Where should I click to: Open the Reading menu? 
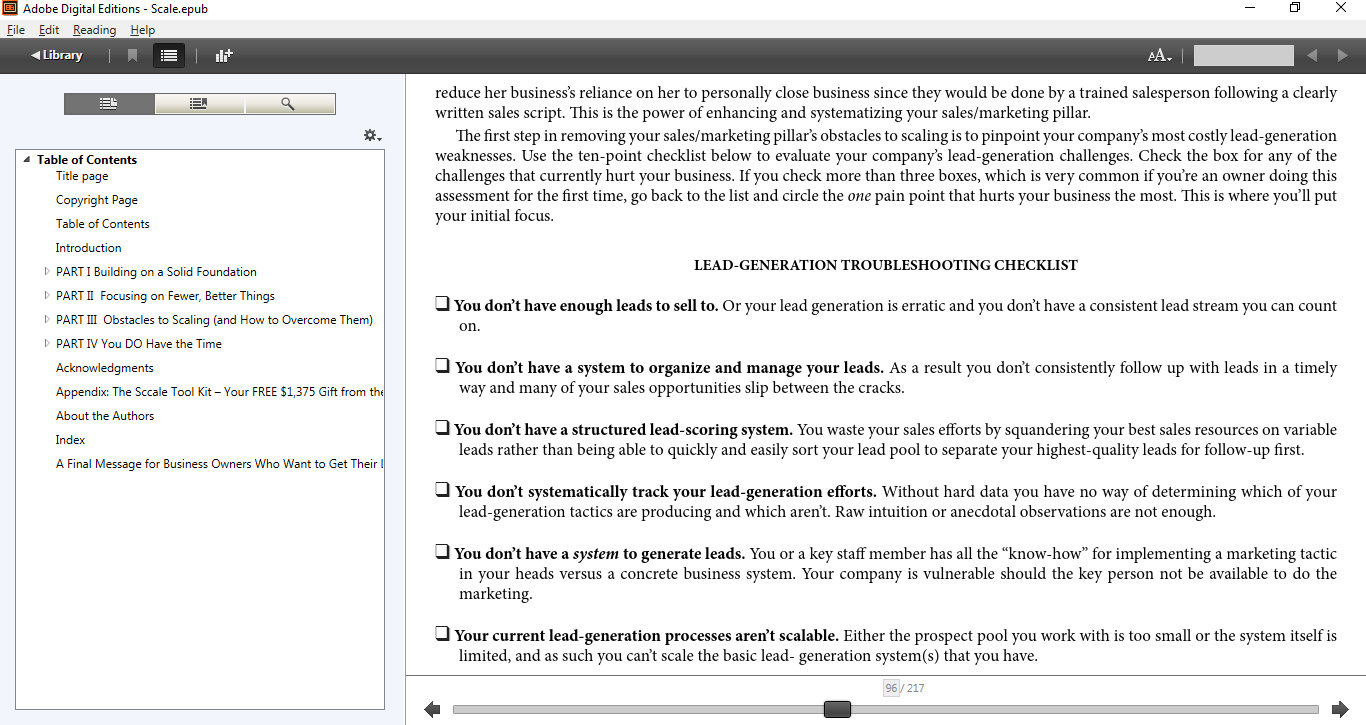pos(94,30)
